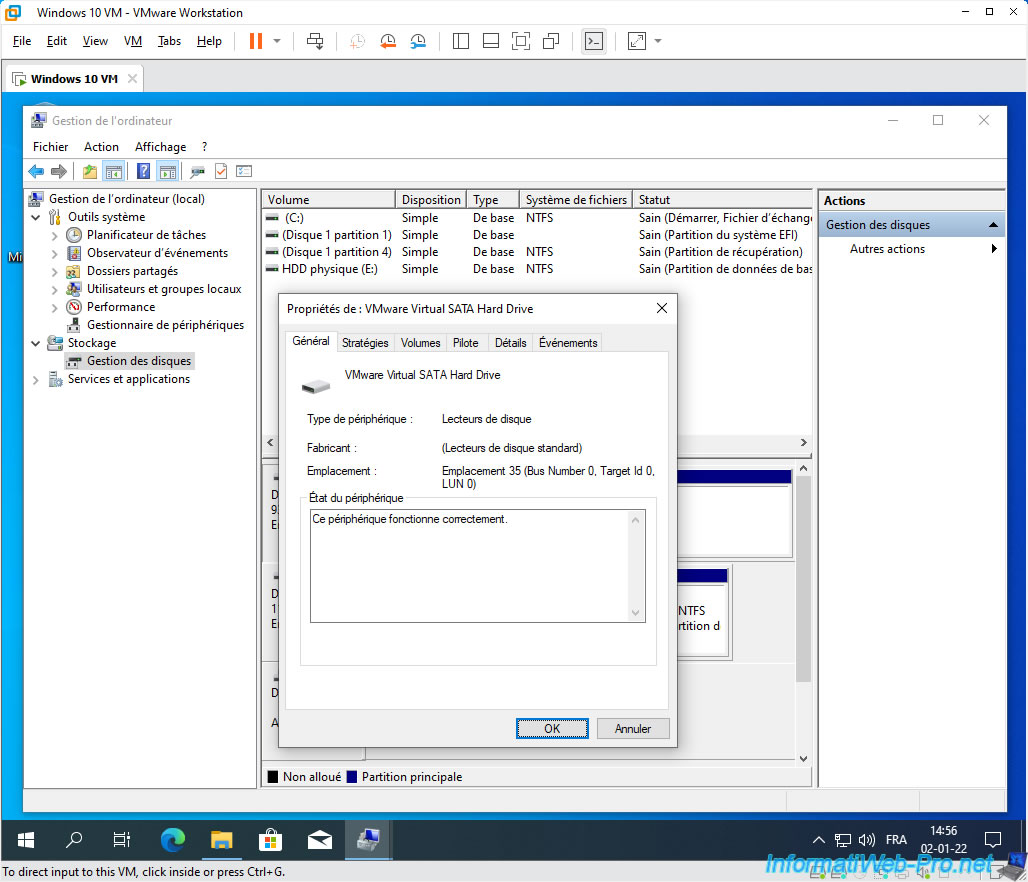Click the Annuler button

tap(632, 729)
